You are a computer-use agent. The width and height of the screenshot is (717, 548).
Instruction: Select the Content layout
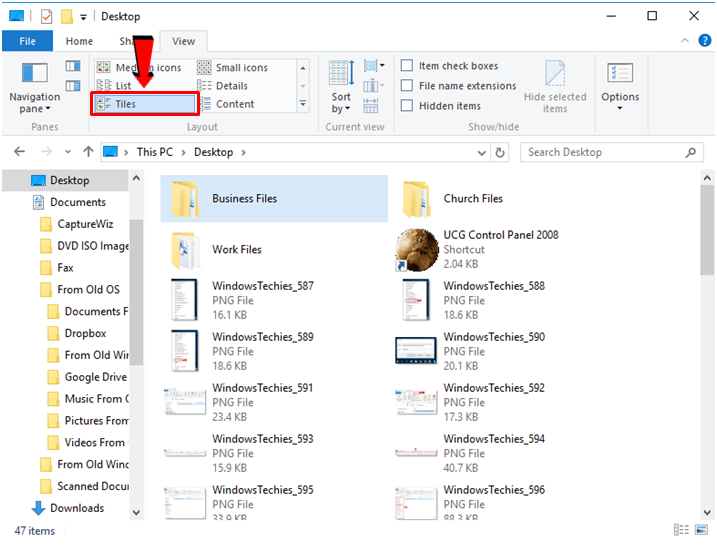coord(225,104)
